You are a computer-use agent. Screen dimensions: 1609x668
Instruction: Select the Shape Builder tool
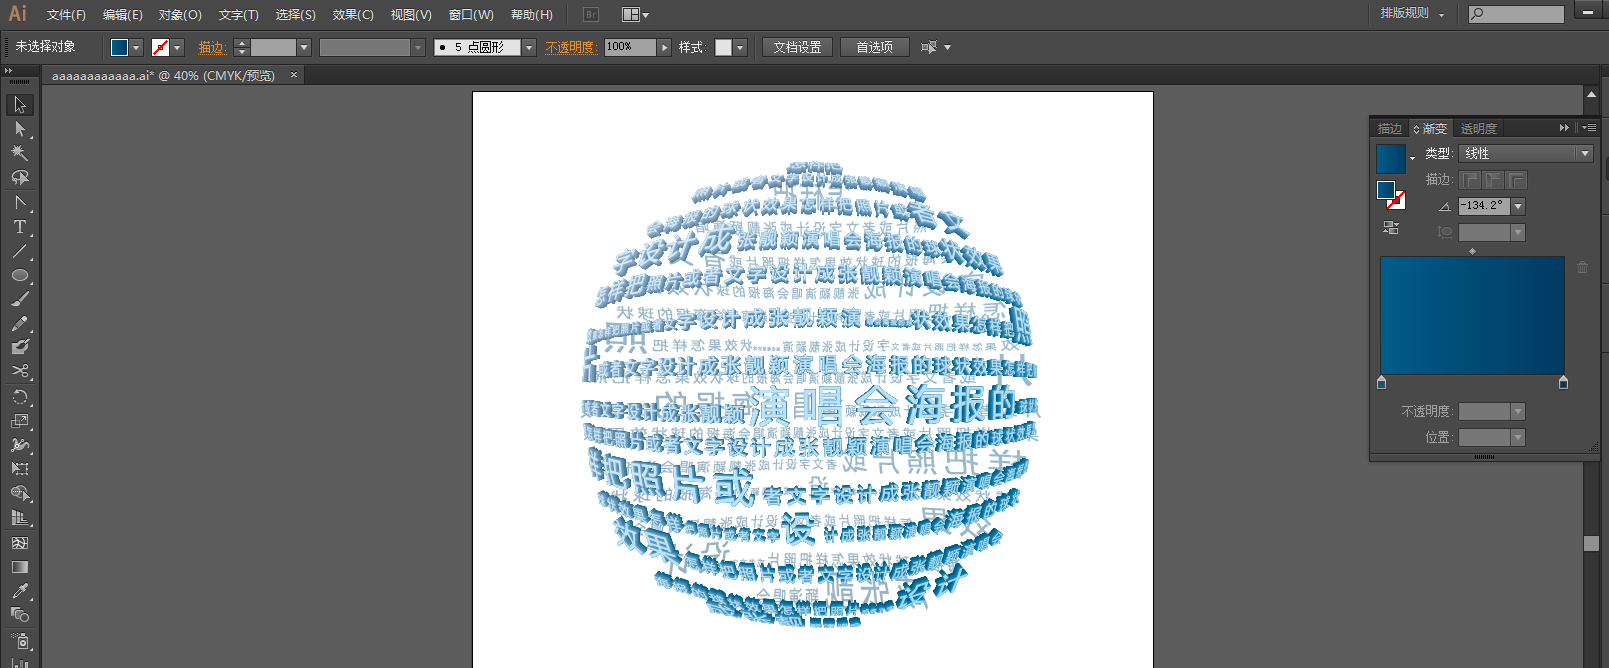point(20,494)
